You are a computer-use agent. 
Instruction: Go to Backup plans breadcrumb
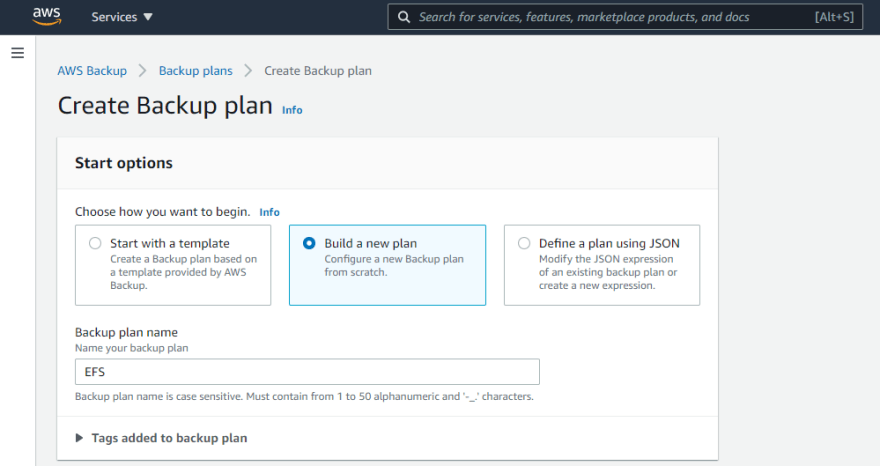[x=195, y=71]
